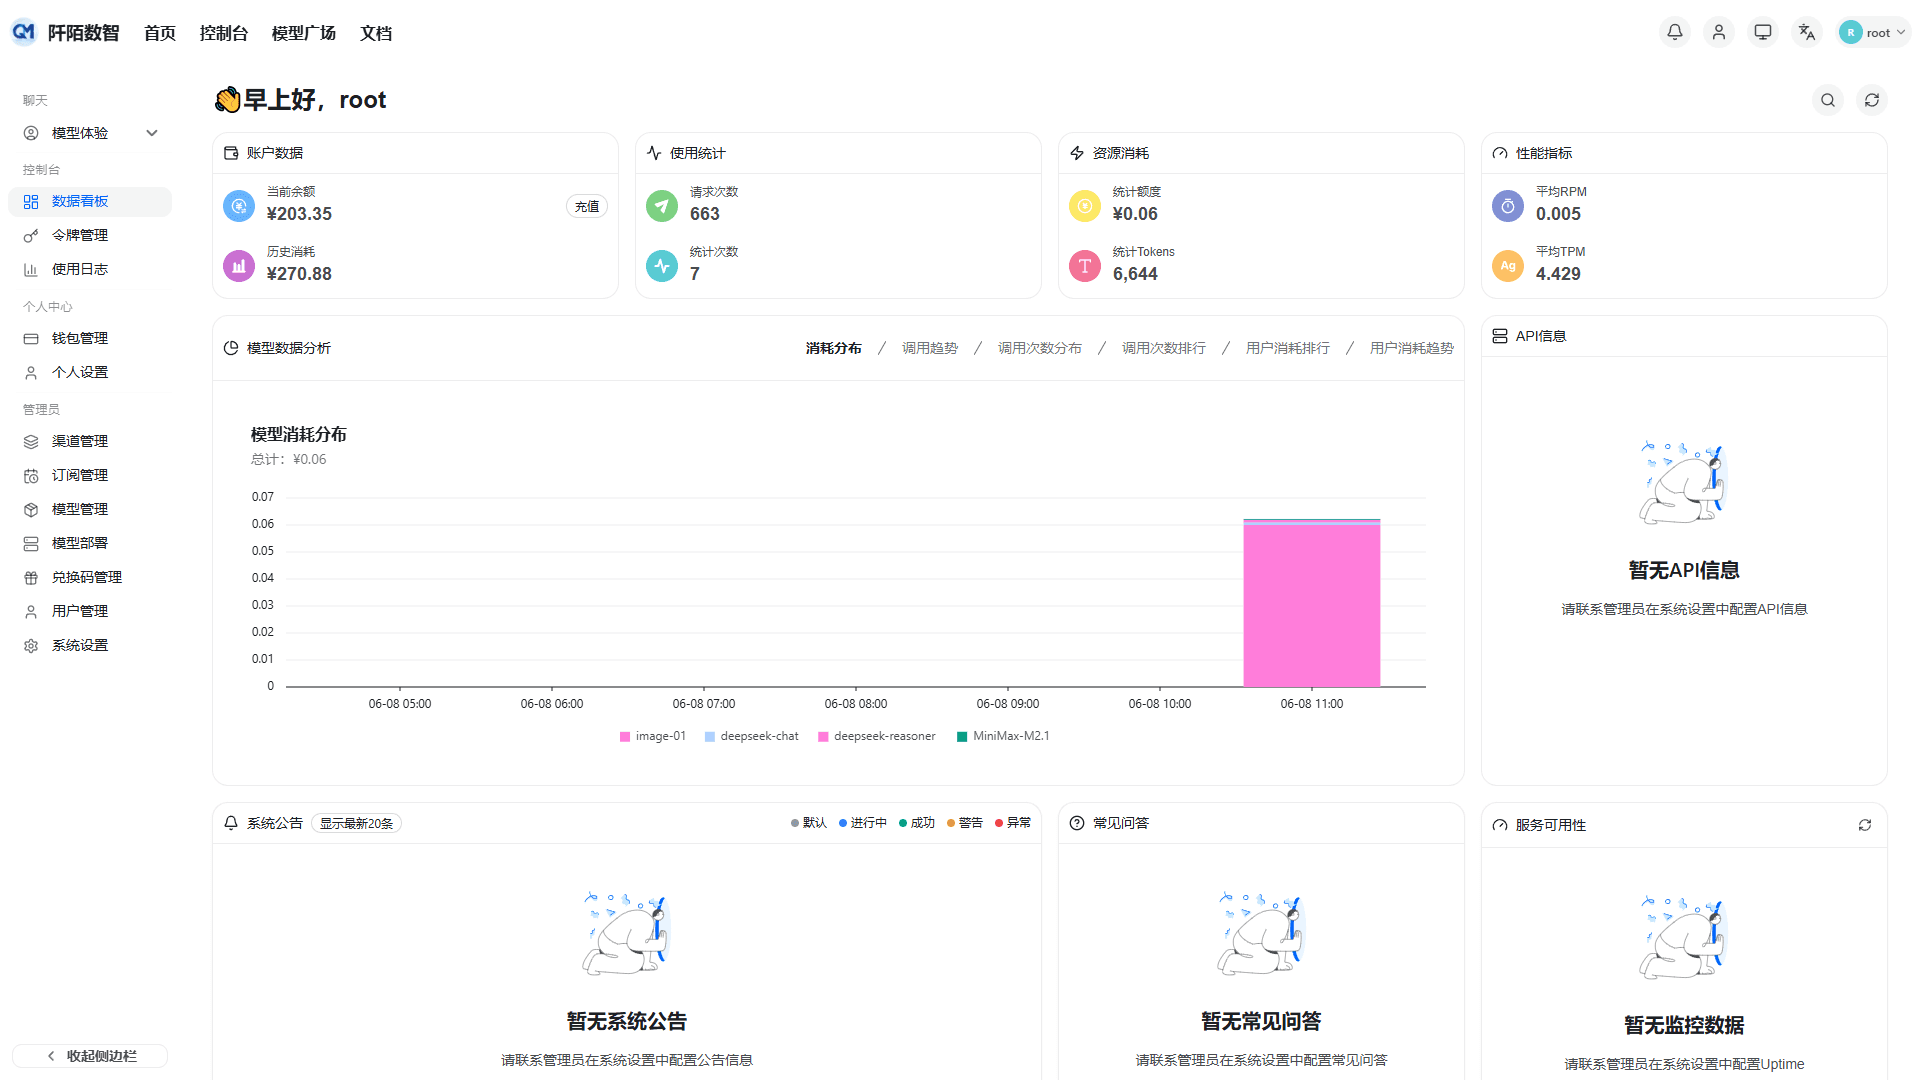The image size is (1920, 1080).
Task: Switch to the 调用趋势 tab
Action: [930, 348]
